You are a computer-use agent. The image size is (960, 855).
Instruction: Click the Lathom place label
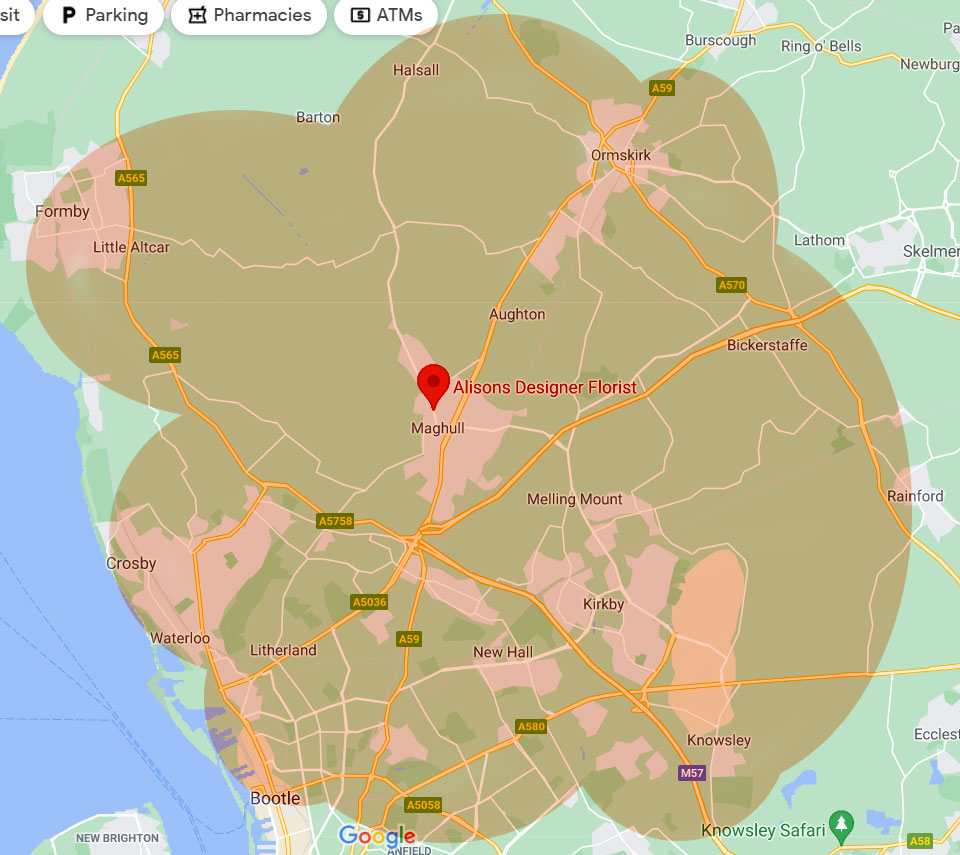tap(819, 241)
